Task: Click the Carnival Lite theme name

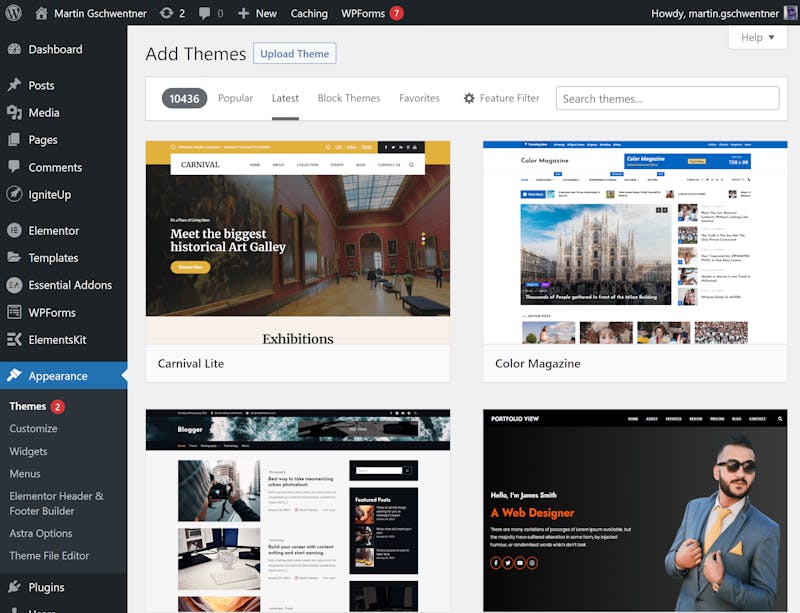Action: click(x=191, y=363)
